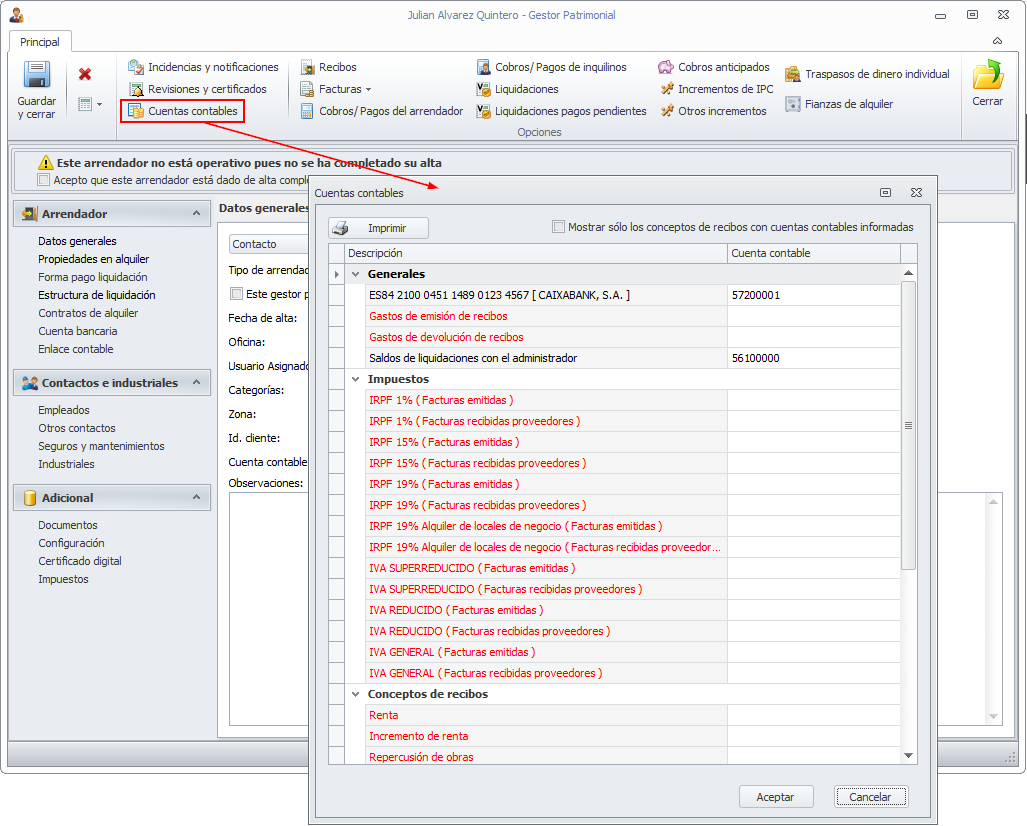Image resolution: width=1027 pixels, height=826 pixels.
Task: Click the Guardar y cerrar save icon
Action: pyautogui.click(x=37, y=75)
